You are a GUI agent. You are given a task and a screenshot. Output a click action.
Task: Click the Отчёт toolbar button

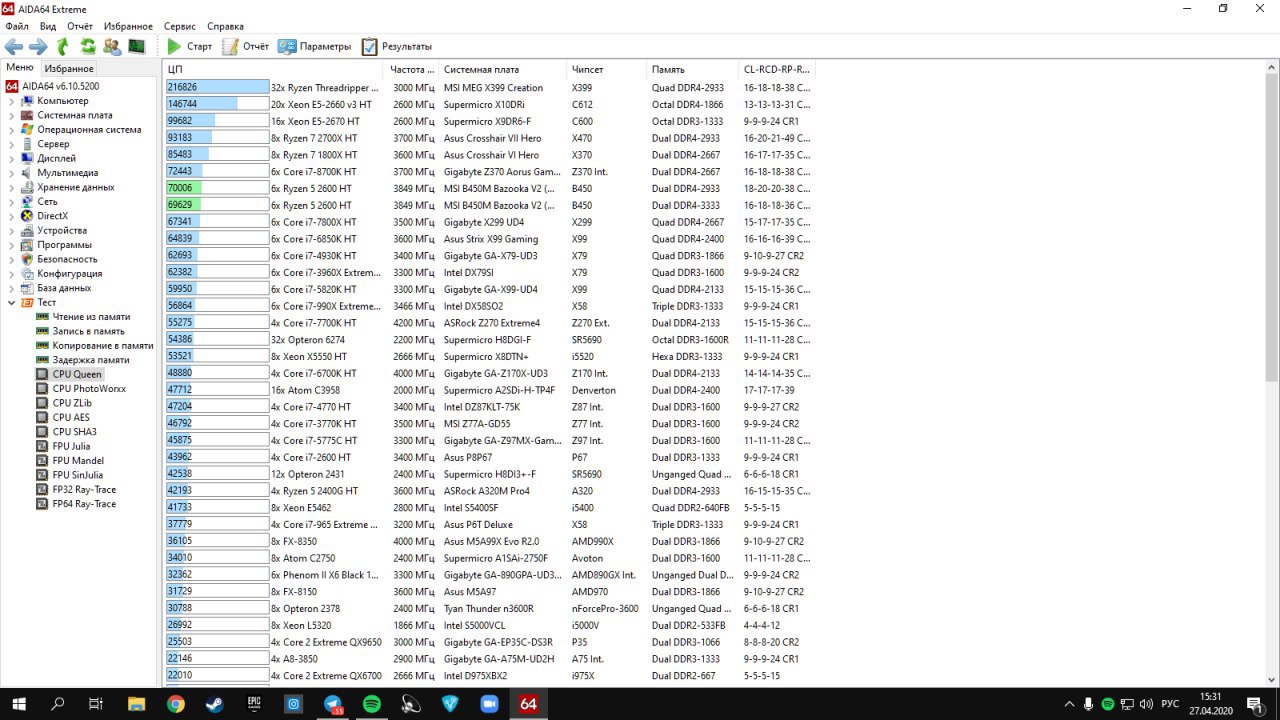(x=245, y=46)
